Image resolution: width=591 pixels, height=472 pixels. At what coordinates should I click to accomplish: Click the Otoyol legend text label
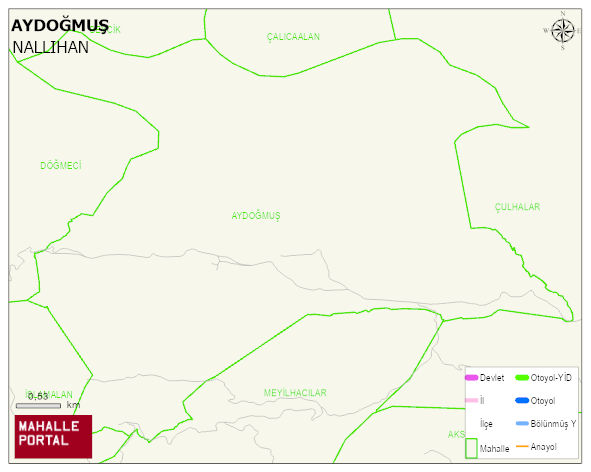(543, 401)
